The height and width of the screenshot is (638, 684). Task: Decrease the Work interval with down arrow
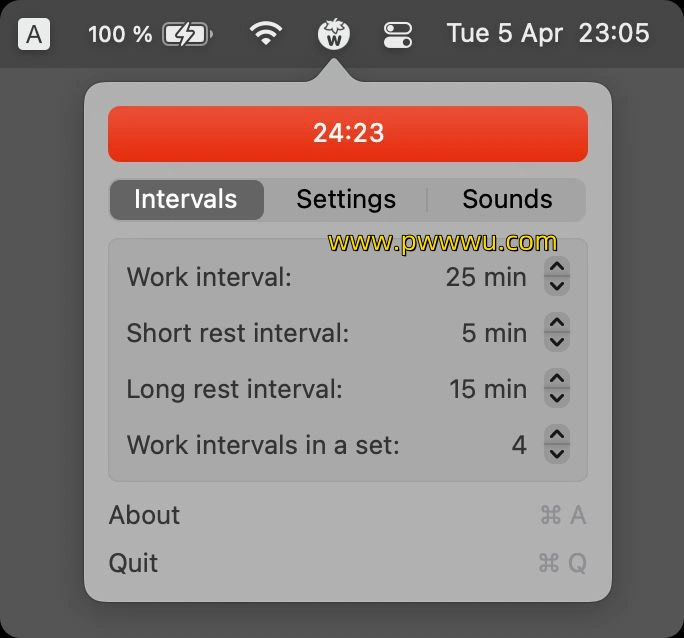click(x=557, y=286)
